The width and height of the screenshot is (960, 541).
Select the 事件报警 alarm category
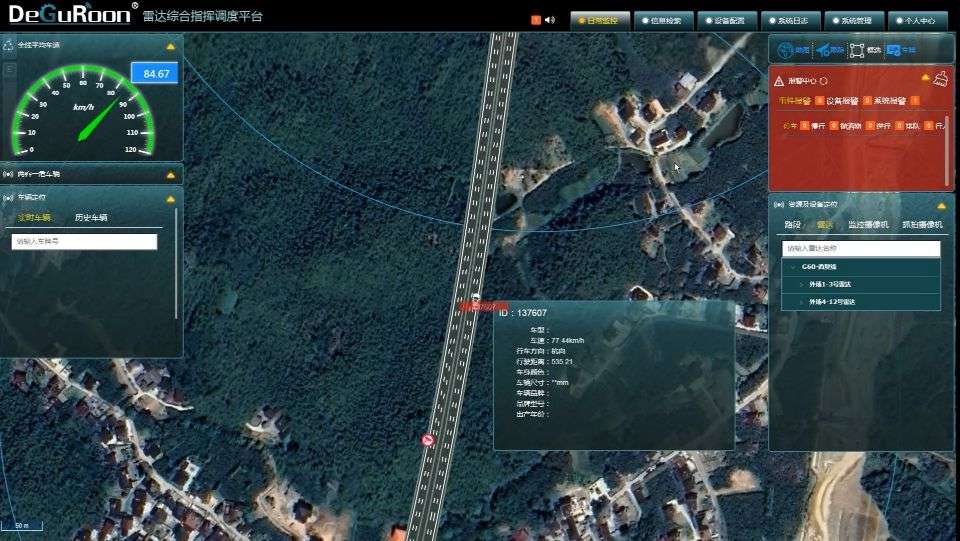click(x=795, y=100)
